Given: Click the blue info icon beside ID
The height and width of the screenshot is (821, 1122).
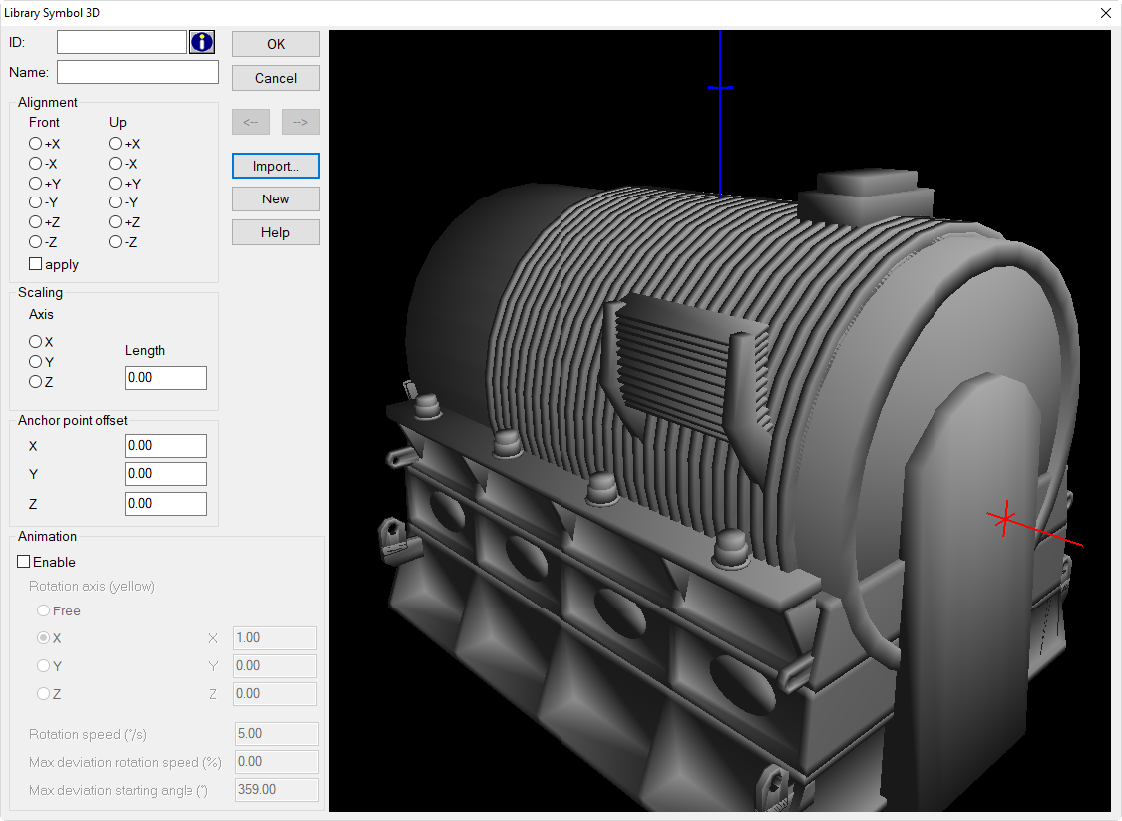Looking at the screenshot, I should click(x=202, y=42).
